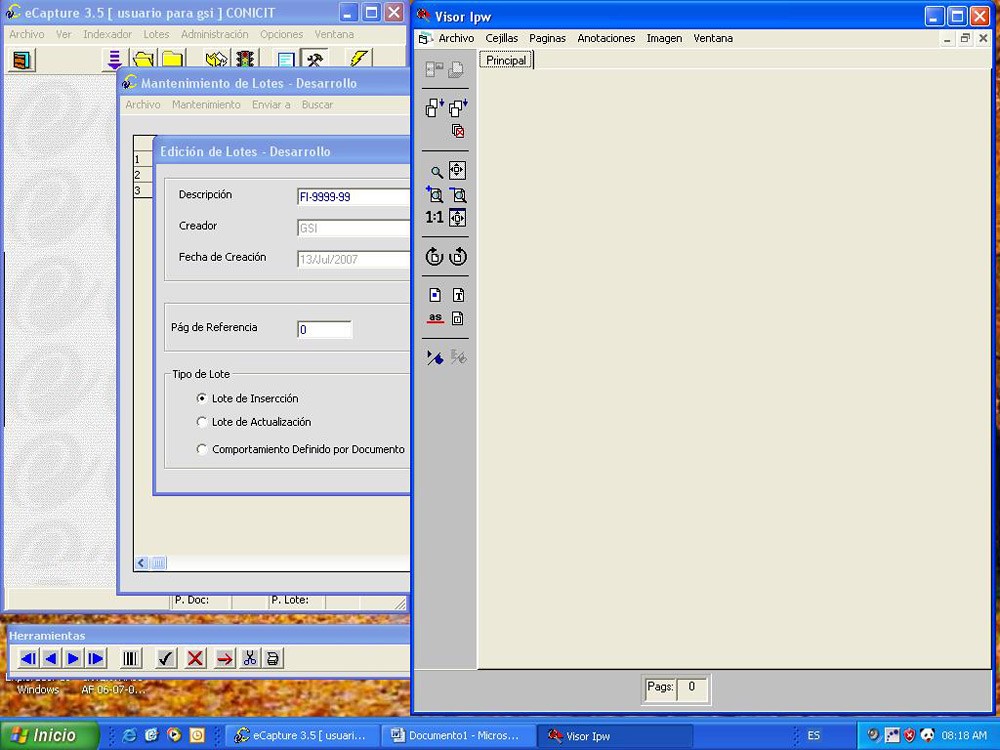Switch to Documento1 - Microsoft Word taskbar button
This screenshot has height=750, width=1000.
coord(457,735)
